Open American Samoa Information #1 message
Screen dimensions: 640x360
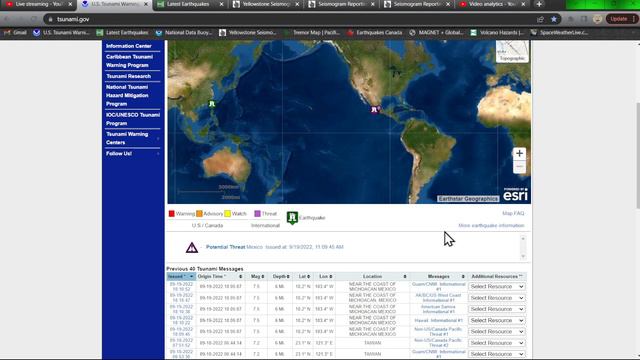(438, 309)
